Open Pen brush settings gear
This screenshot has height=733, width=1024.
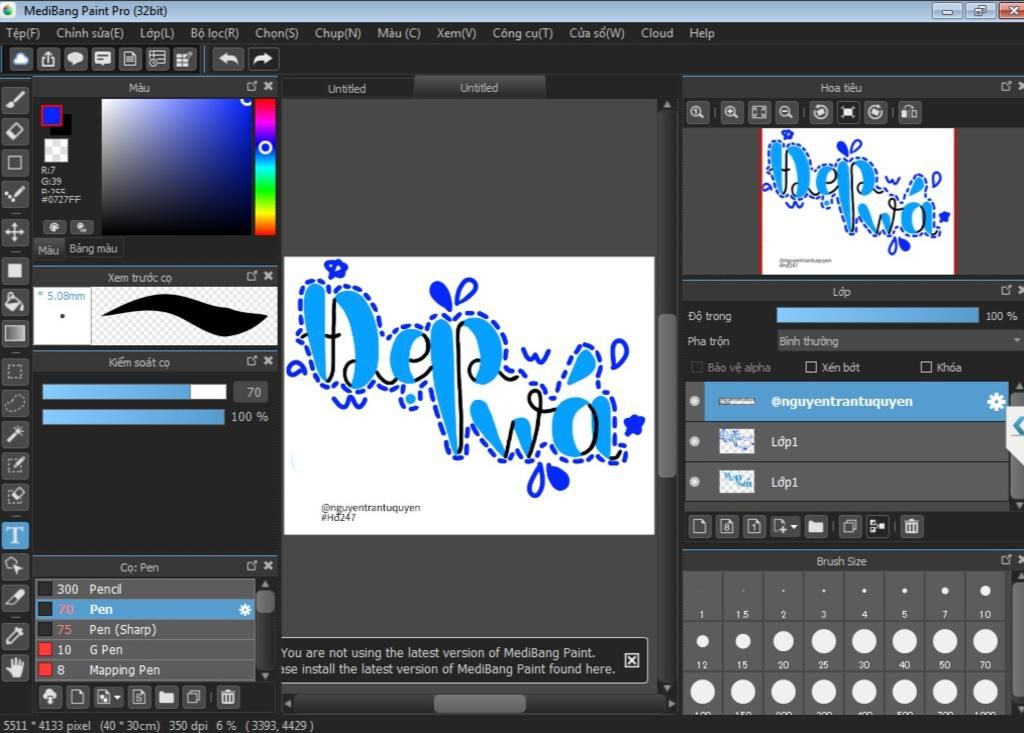(x=245, y=610)
